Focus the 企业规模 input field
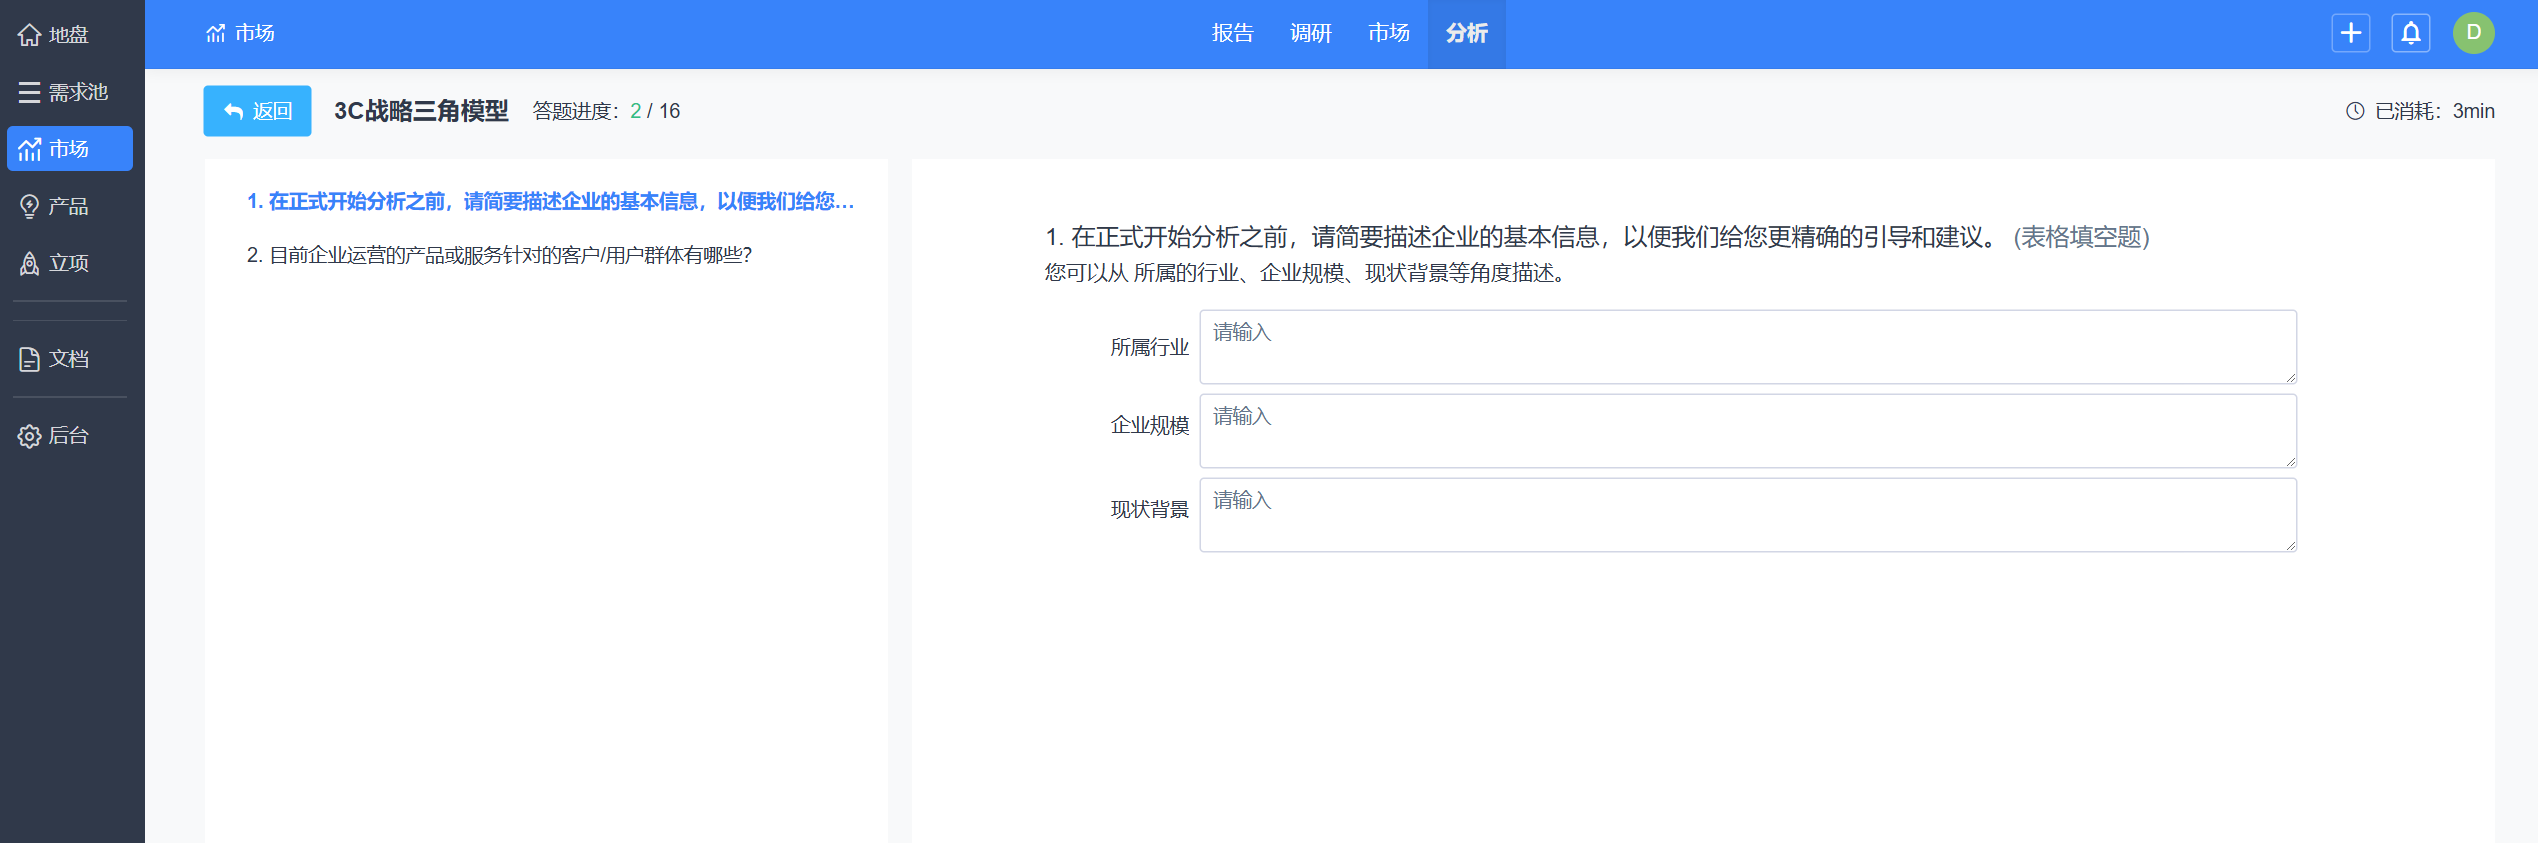Screen dimensions: 2538x843 click(1747, 431)
